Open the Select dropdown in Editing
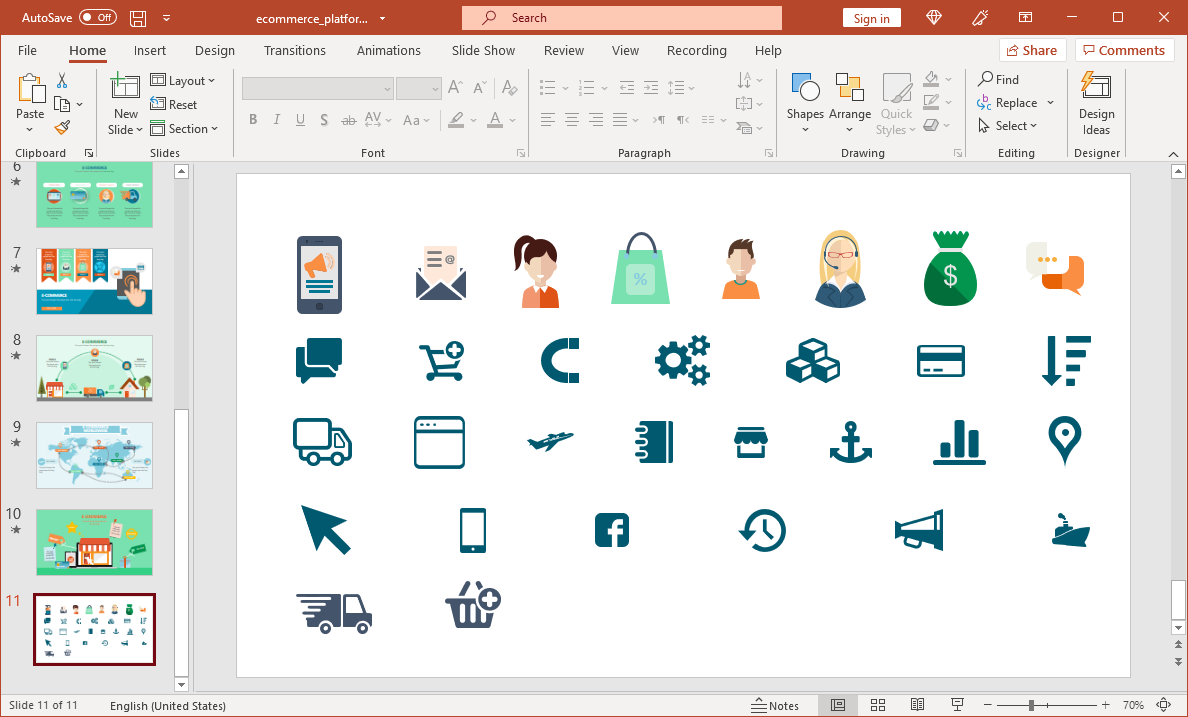Image resolution: width=1188 pixels, height=717 pixels. tap(1008, 126)
